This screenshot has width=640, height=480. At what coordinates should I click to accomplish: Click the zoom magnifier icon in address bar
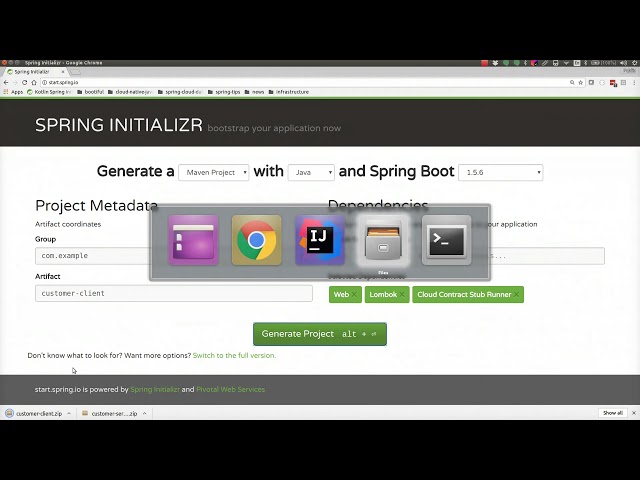coord(572,82)
